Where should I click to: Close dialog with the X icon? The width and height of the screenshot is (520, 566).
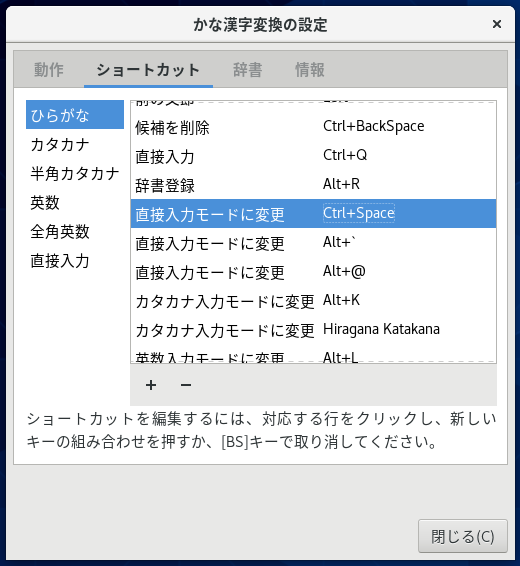click(x=497, y=24)
